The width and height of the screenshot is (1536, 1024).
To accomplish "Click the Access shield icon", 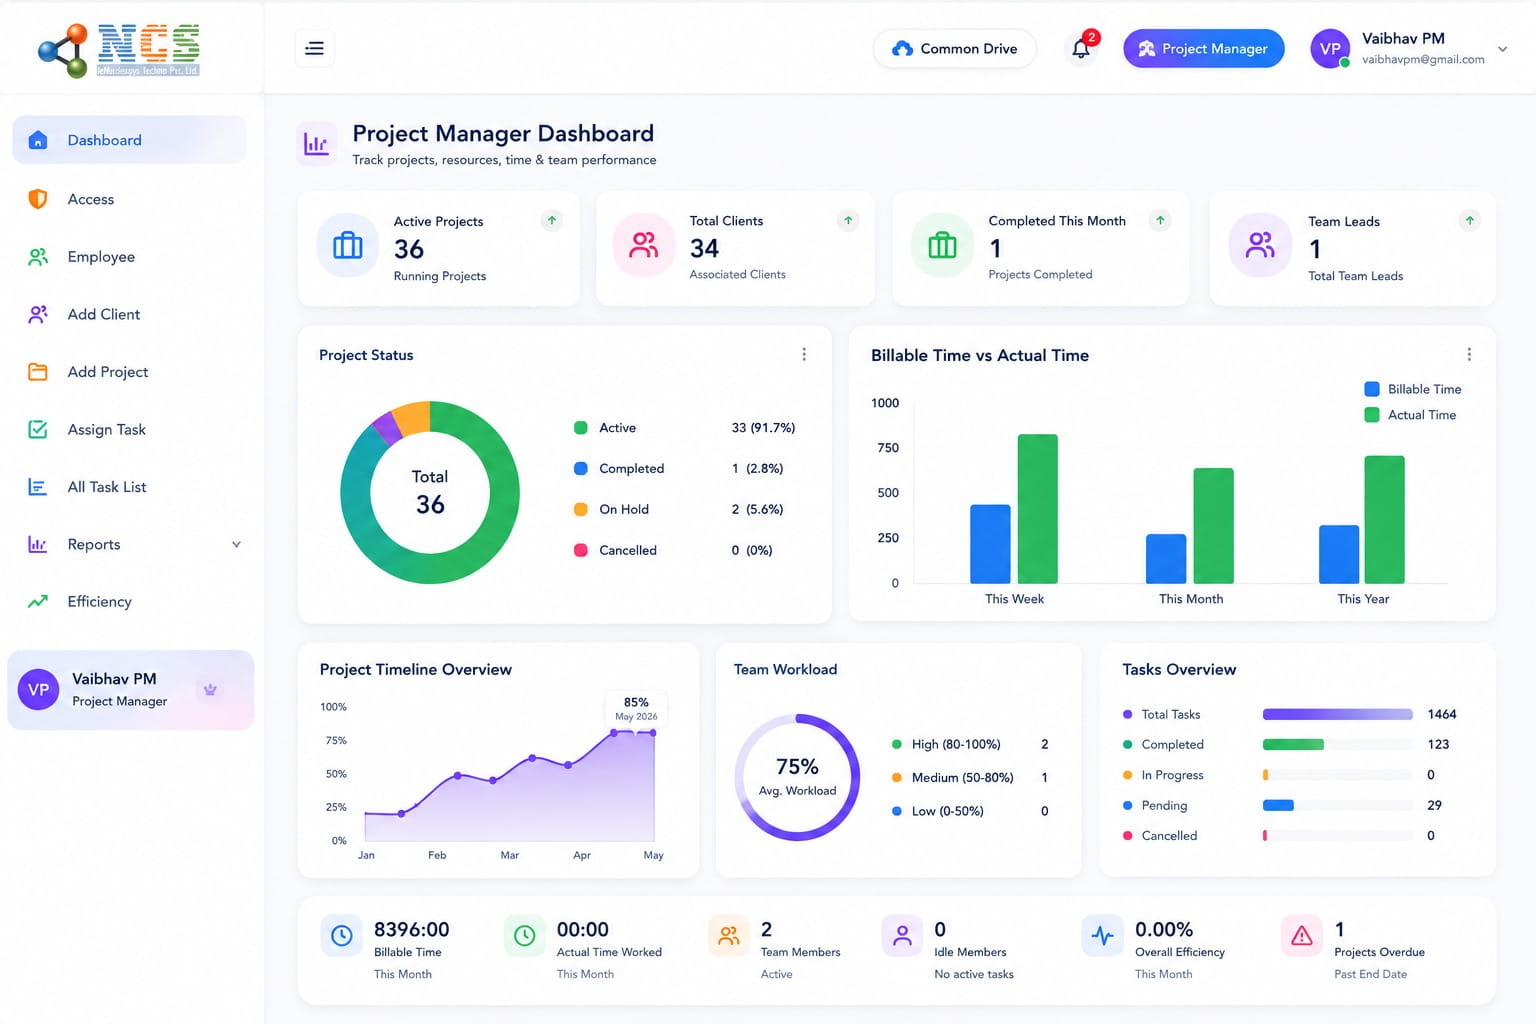I will click(38, 199).
